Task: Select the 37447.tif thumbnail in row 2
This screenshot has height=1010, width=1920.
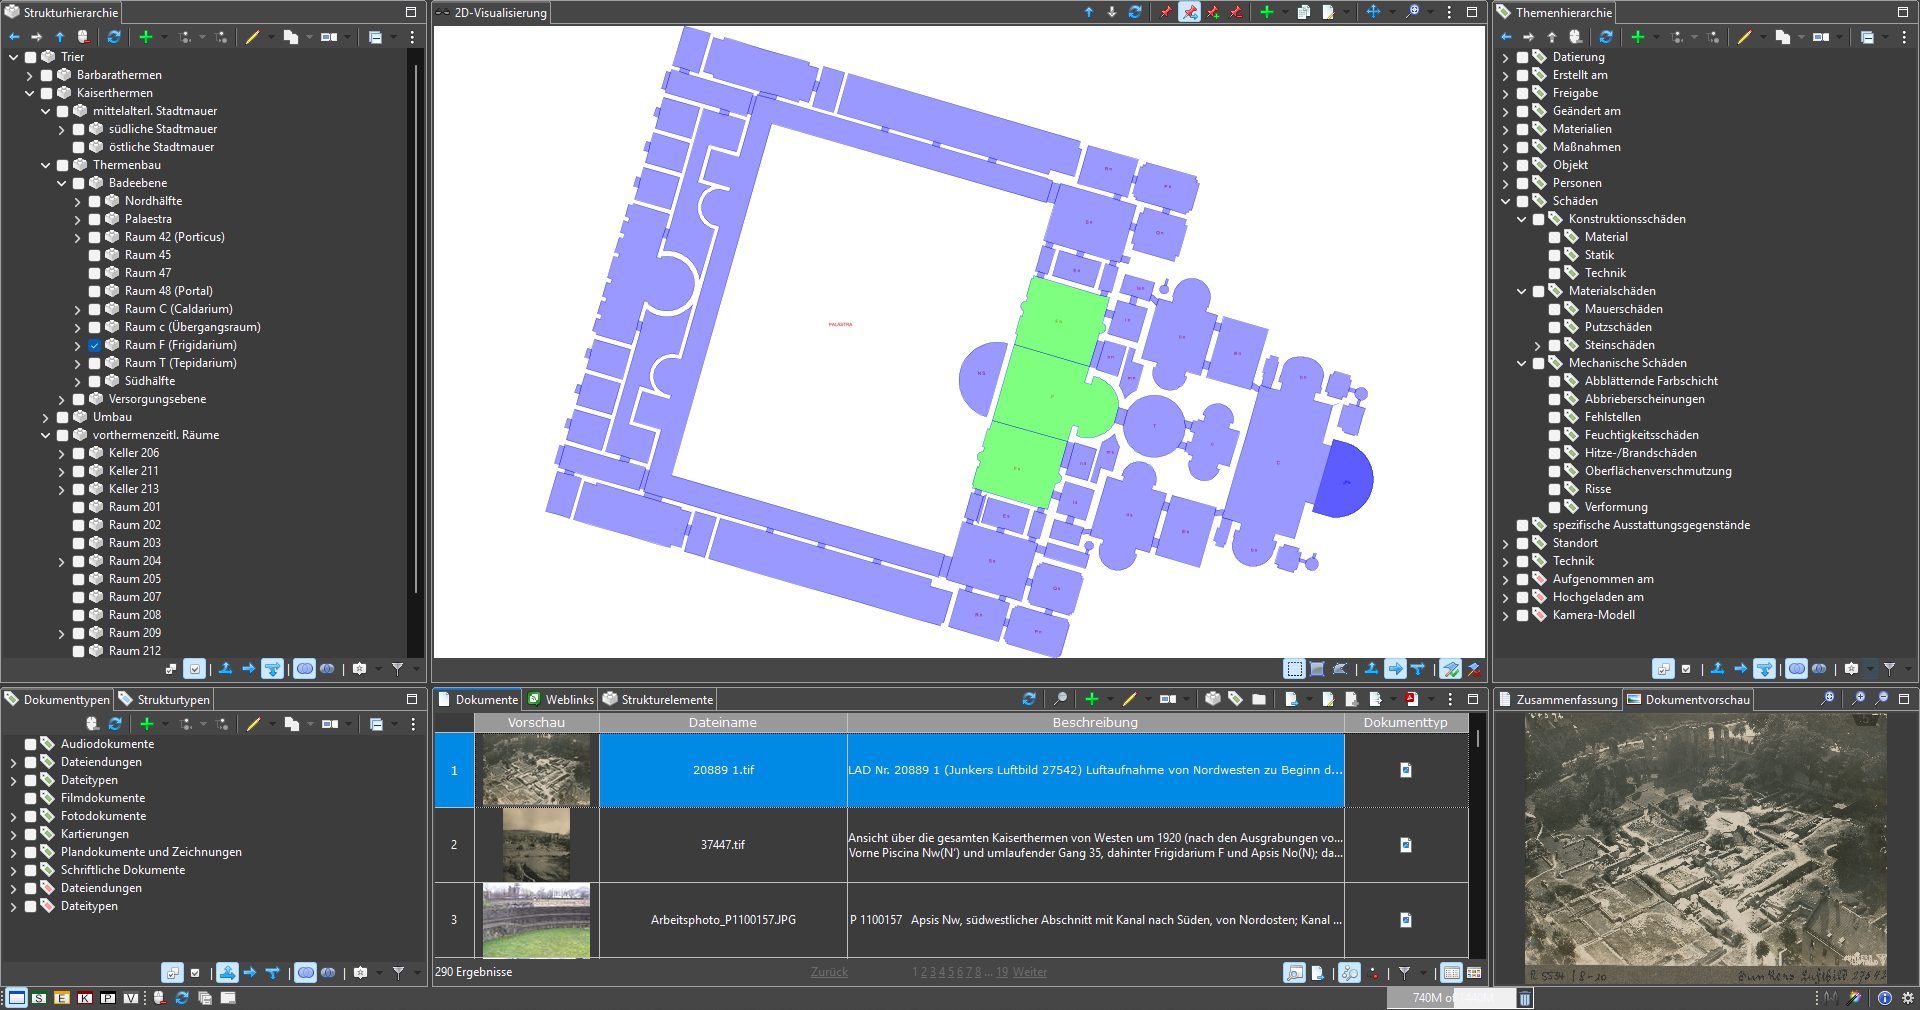Action: pos(536,845)
